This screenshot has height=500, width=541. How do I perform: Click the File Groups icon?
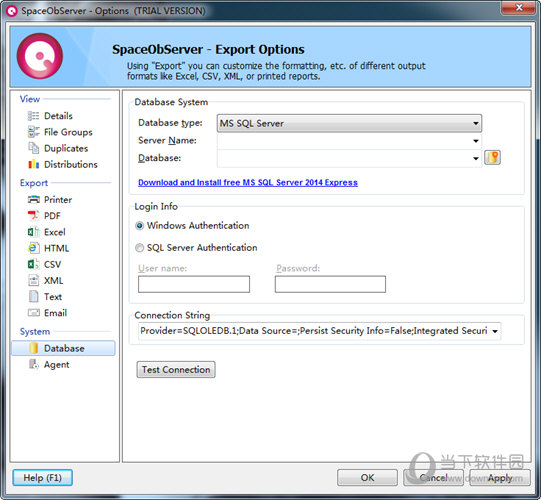coord(33,132)
